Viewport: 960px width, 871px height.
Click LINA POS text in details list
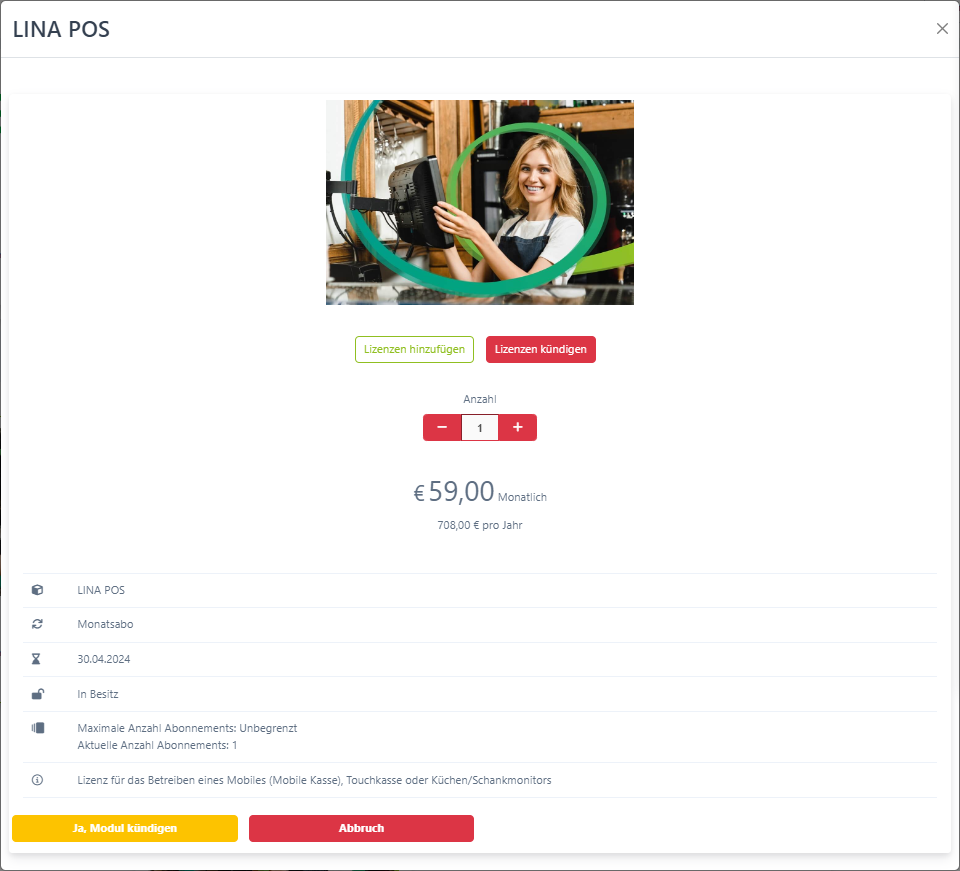click(x=101, y=590)
